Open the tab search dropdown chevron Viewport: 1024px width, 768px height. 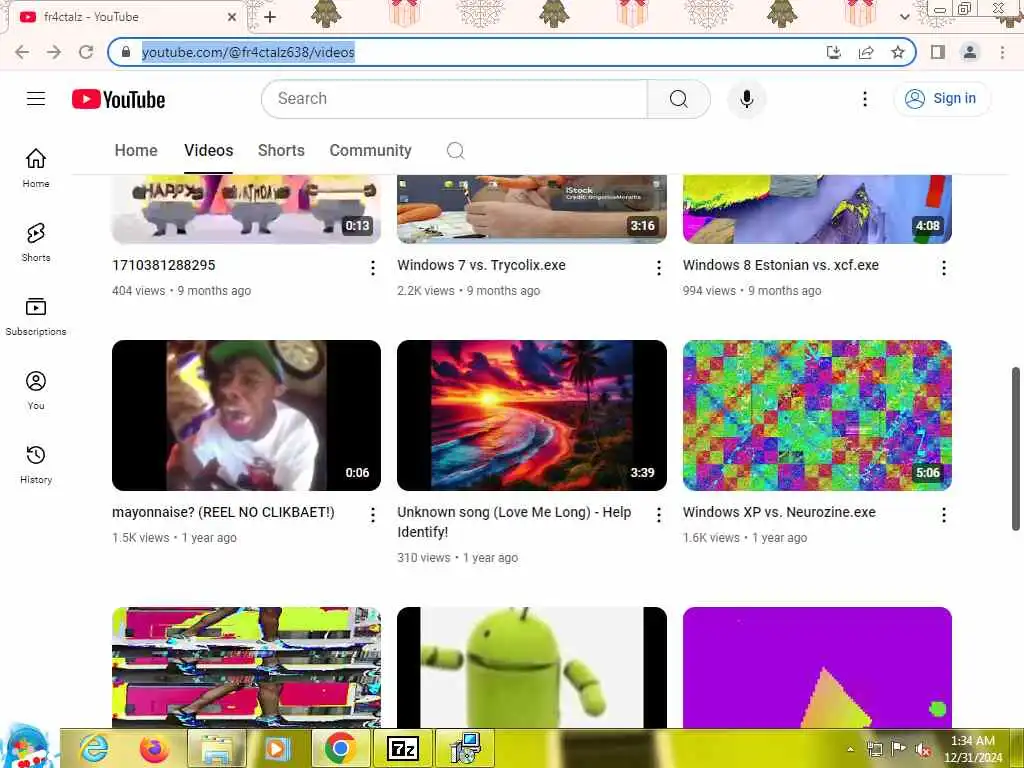point(904,17)
